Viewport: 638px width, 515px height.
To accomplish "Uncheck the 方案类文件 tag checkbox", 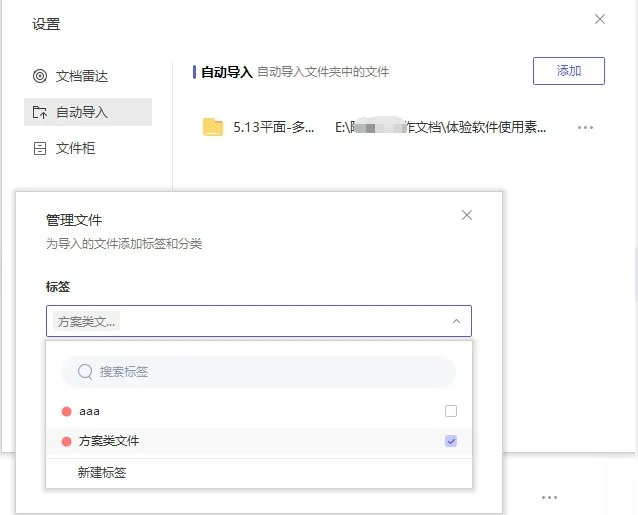I will (451, 441).
